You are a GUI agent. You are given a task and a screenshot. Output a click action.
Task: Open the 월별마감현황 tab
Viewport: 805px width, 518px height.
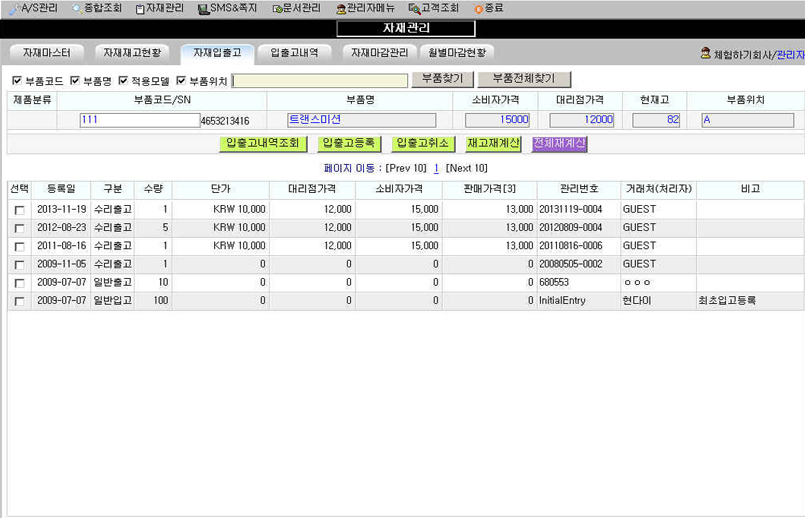[456, 52]
